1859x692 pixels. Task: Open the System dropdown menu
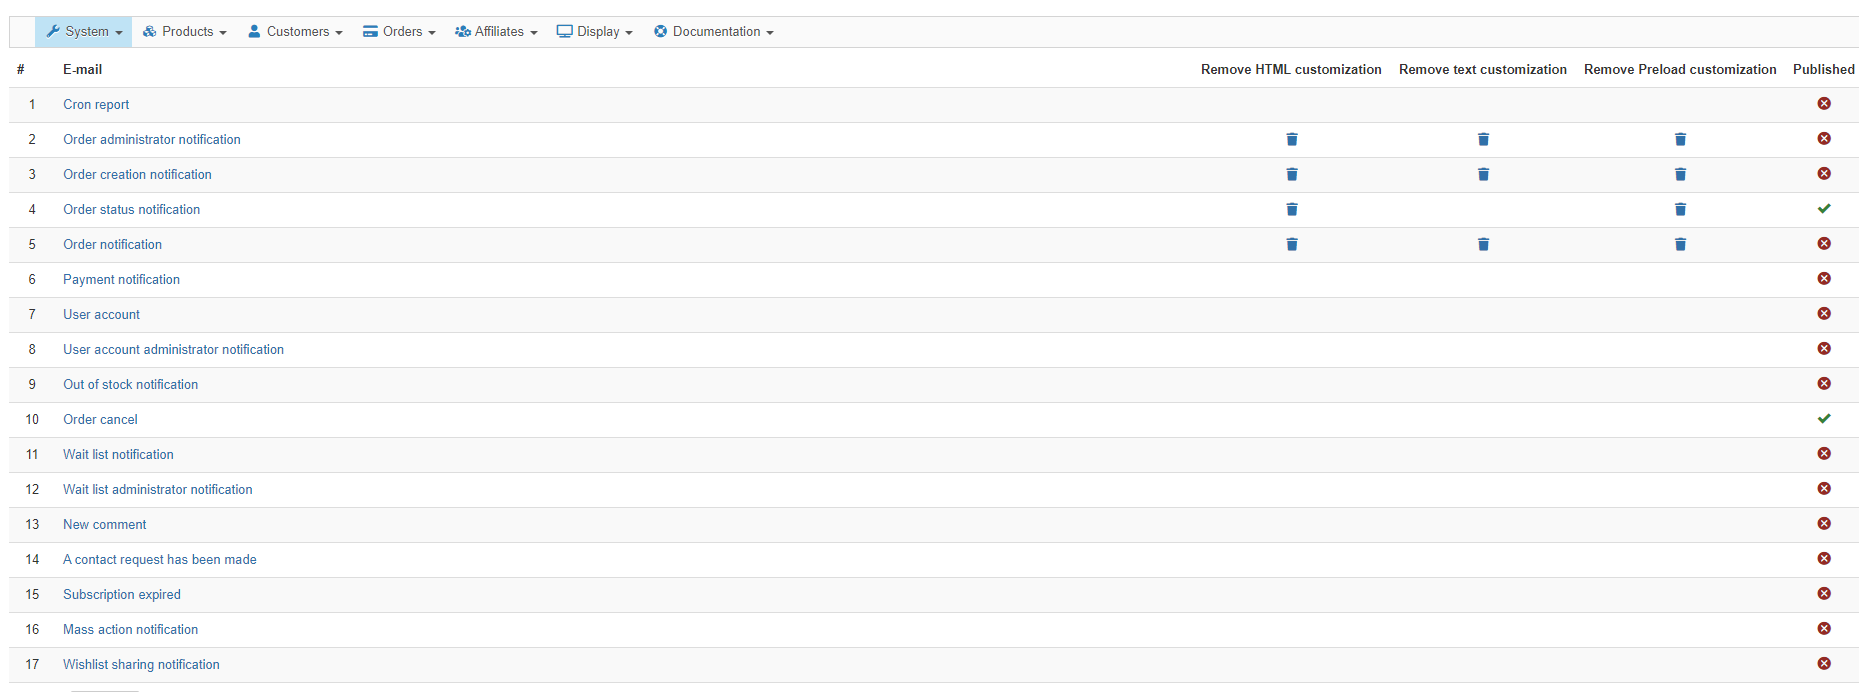(x=84, y=32)
